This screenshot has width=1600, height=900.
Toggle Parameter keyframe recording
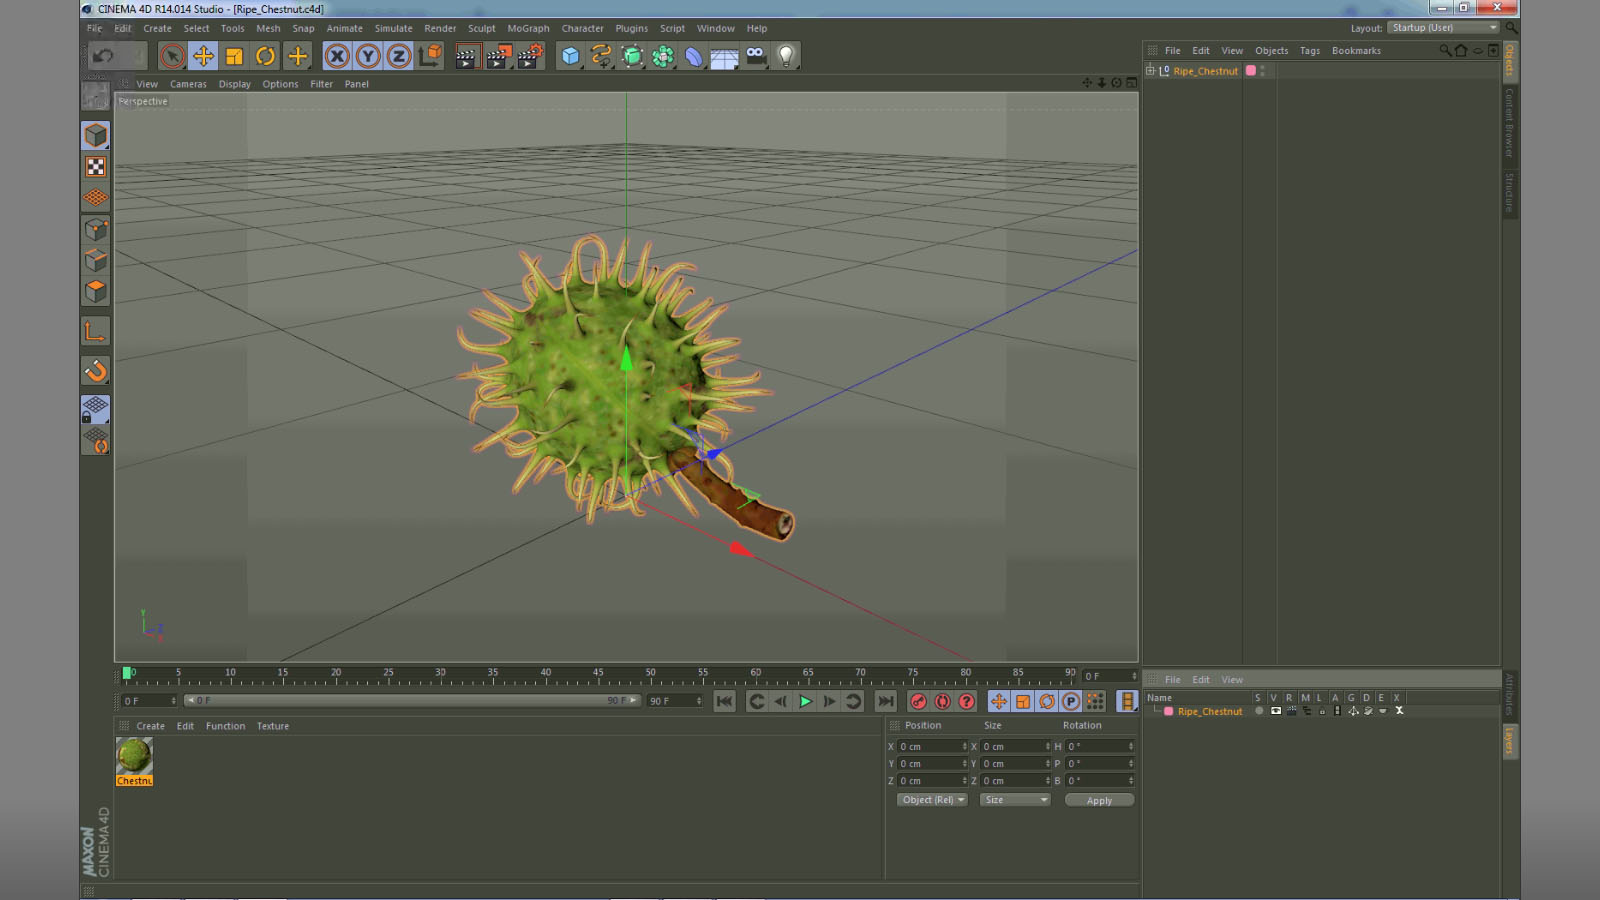tap(1070, 701)
